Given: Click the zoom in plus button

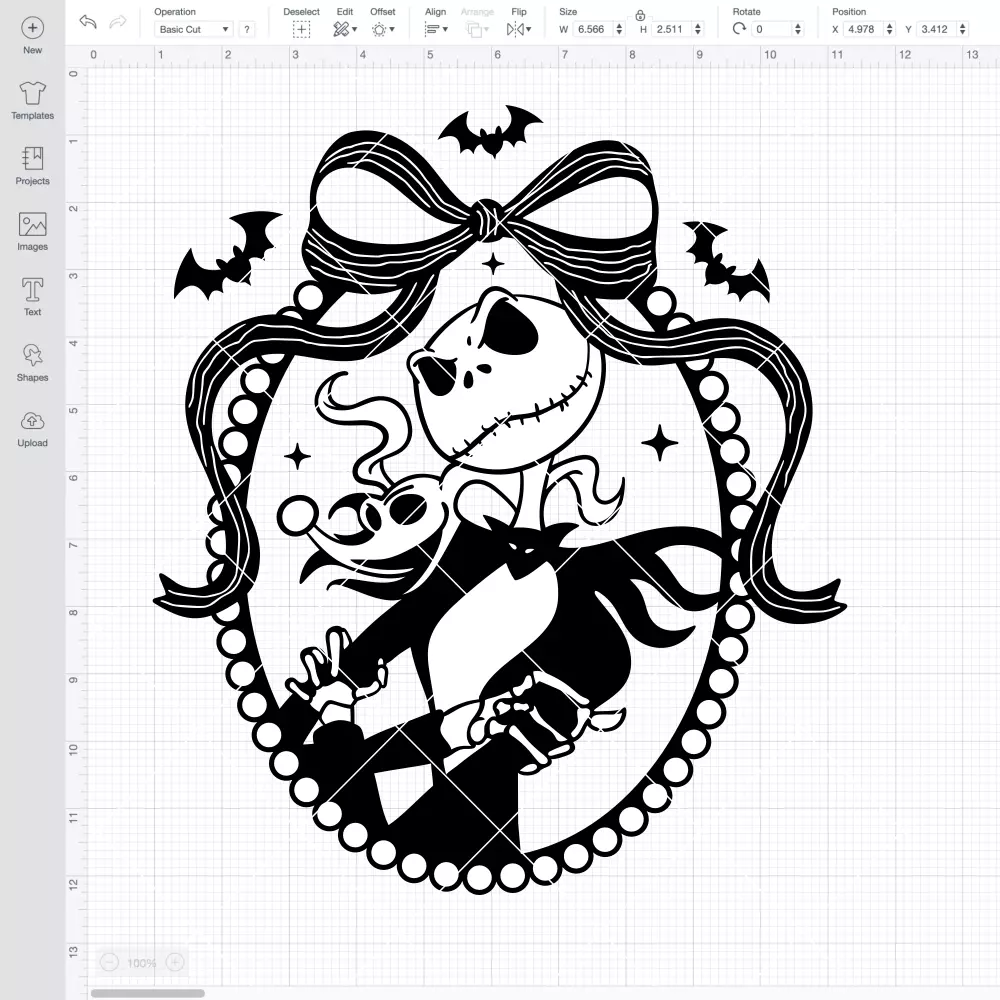Looking at the screenshot, I should click(175, 962).
